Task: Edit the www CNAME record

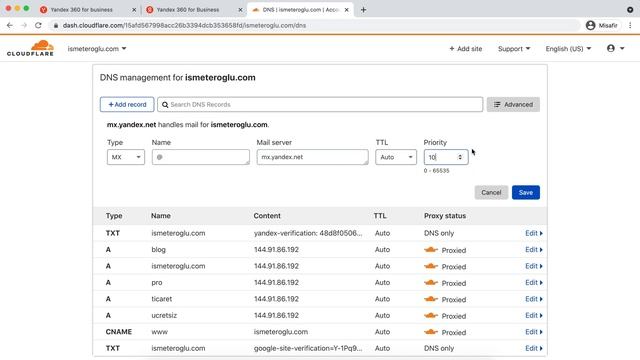Action: (533, 332)
